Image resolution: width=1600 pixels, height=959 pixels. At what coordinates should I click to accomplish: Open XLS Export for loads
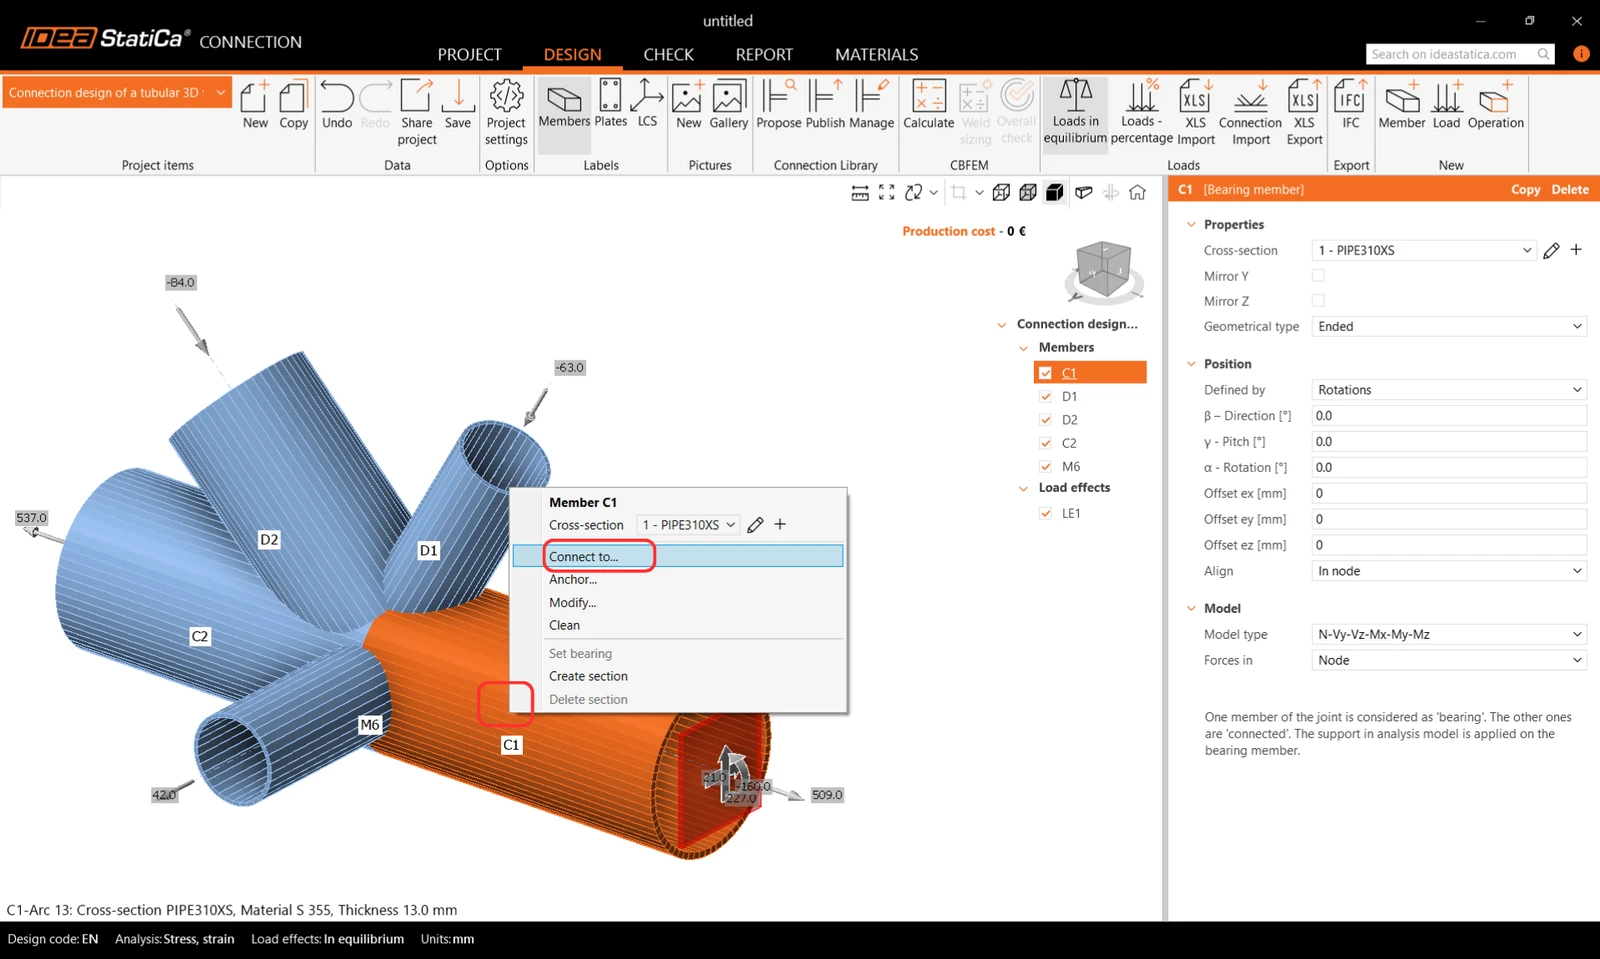(x=1304, y=113)
